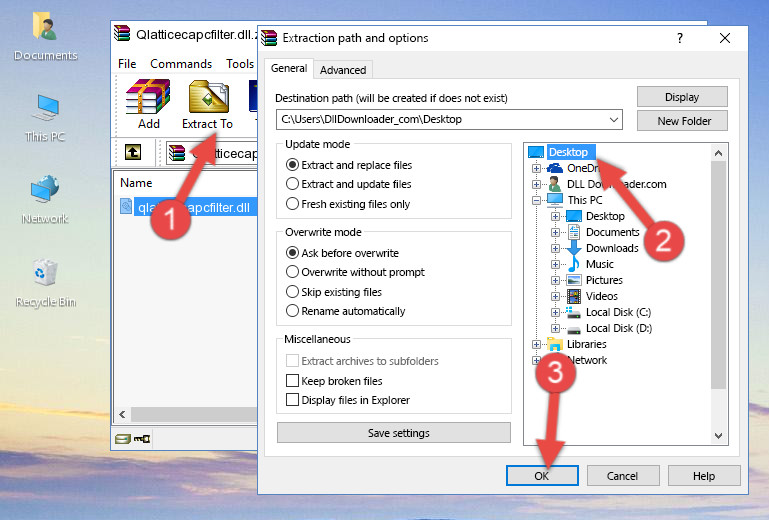
Task: Open the destination path dropdown arrow
Action: click(614, 120)
